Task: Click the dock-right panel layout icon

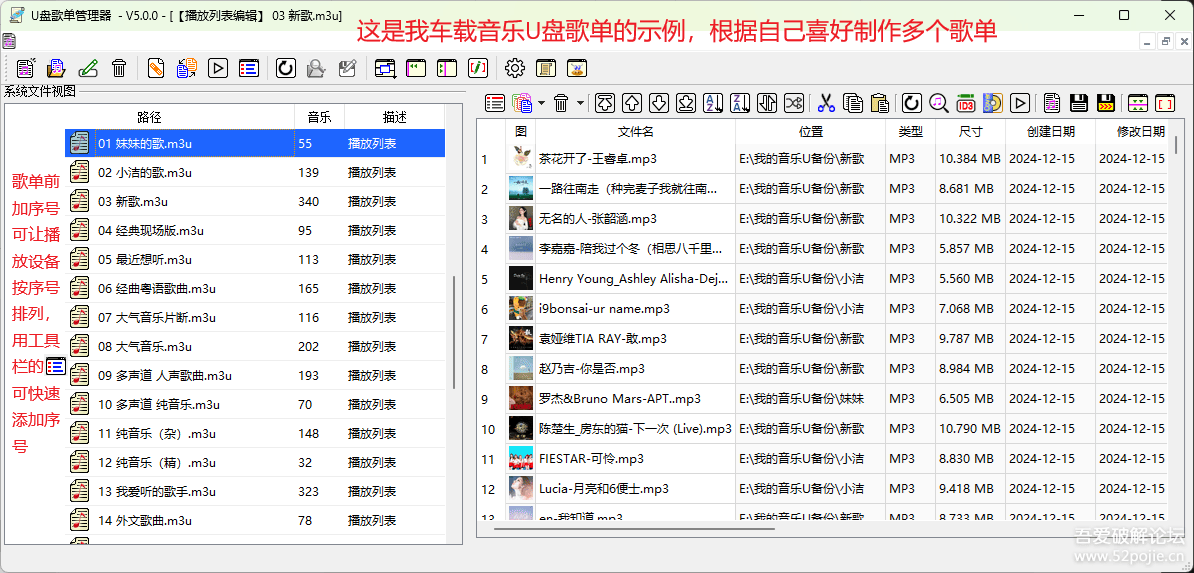Action: [446, 68]
